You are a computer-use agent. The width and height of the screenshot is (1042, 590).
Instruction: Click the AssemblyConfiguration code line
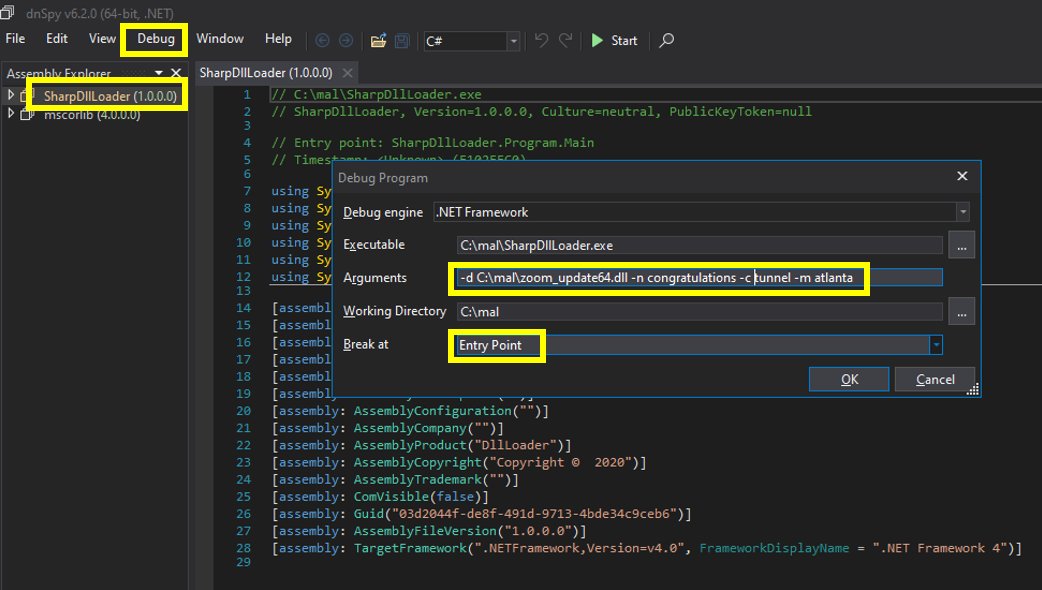410,411
